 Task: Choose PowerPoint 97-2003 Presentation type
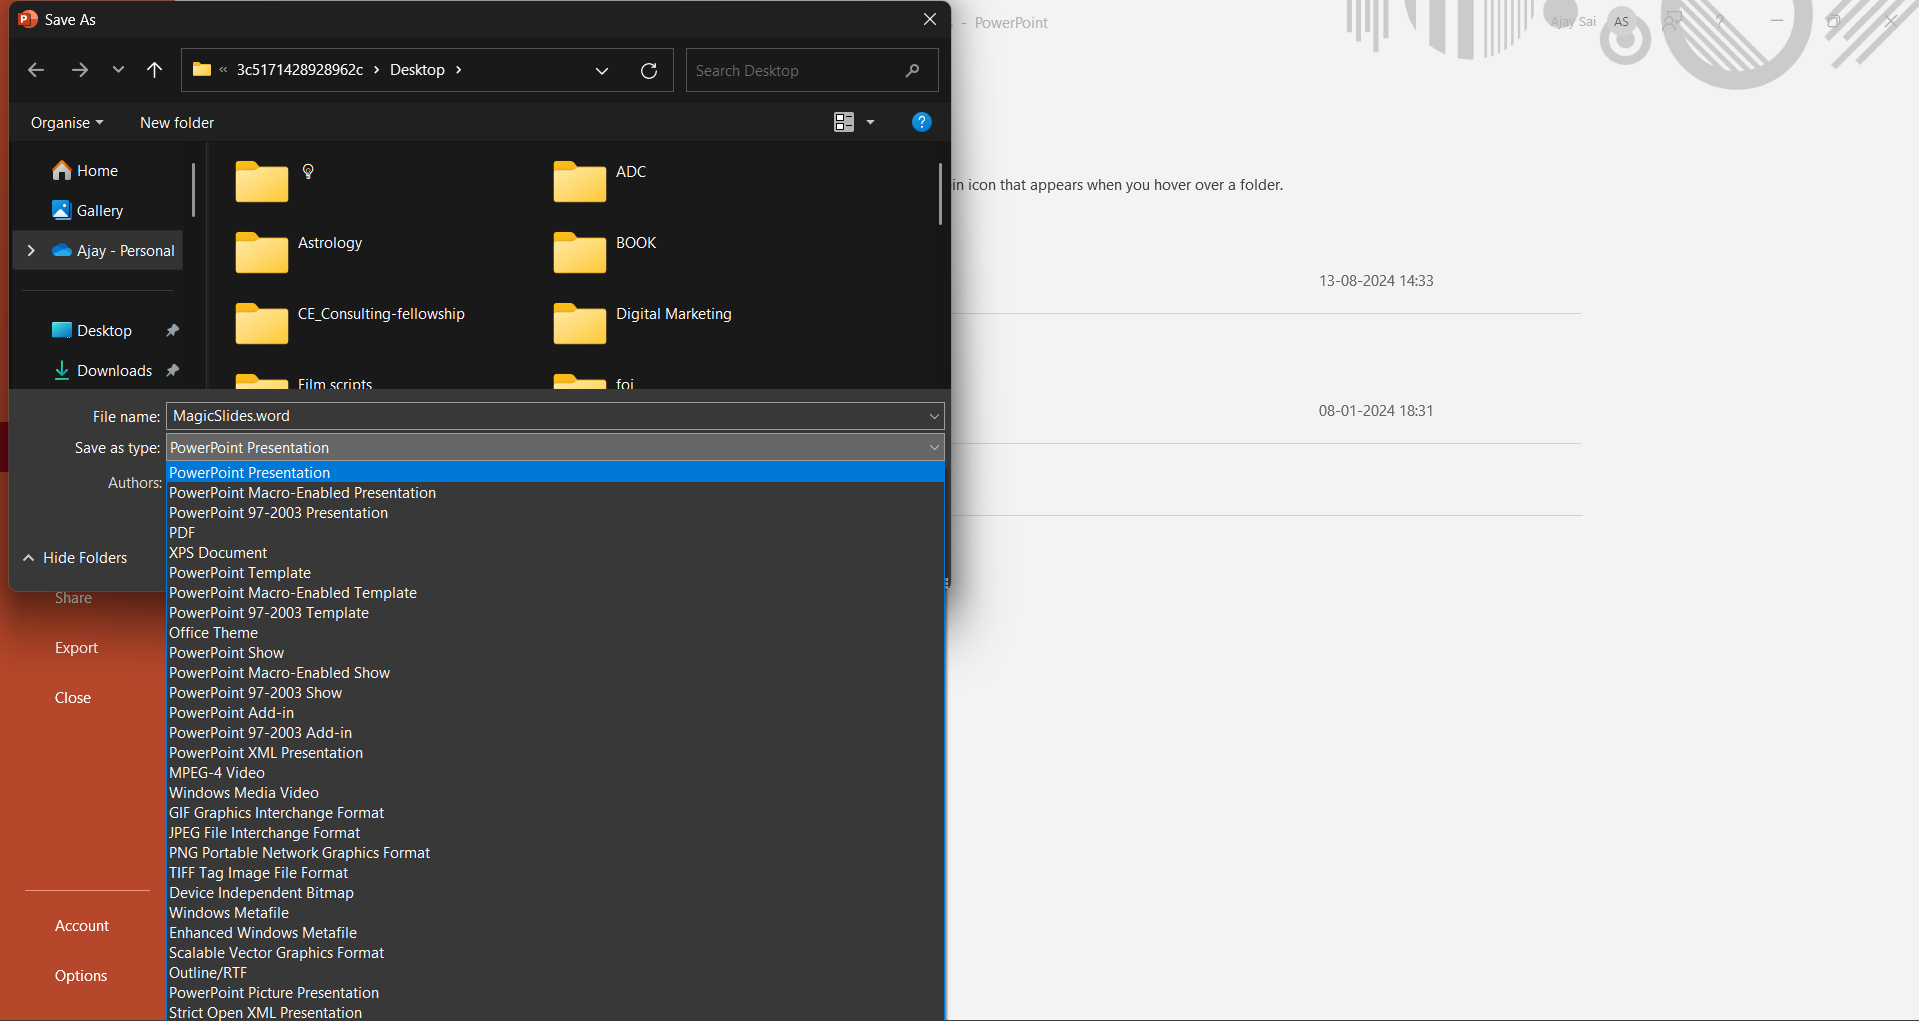(x=555, y=513)
